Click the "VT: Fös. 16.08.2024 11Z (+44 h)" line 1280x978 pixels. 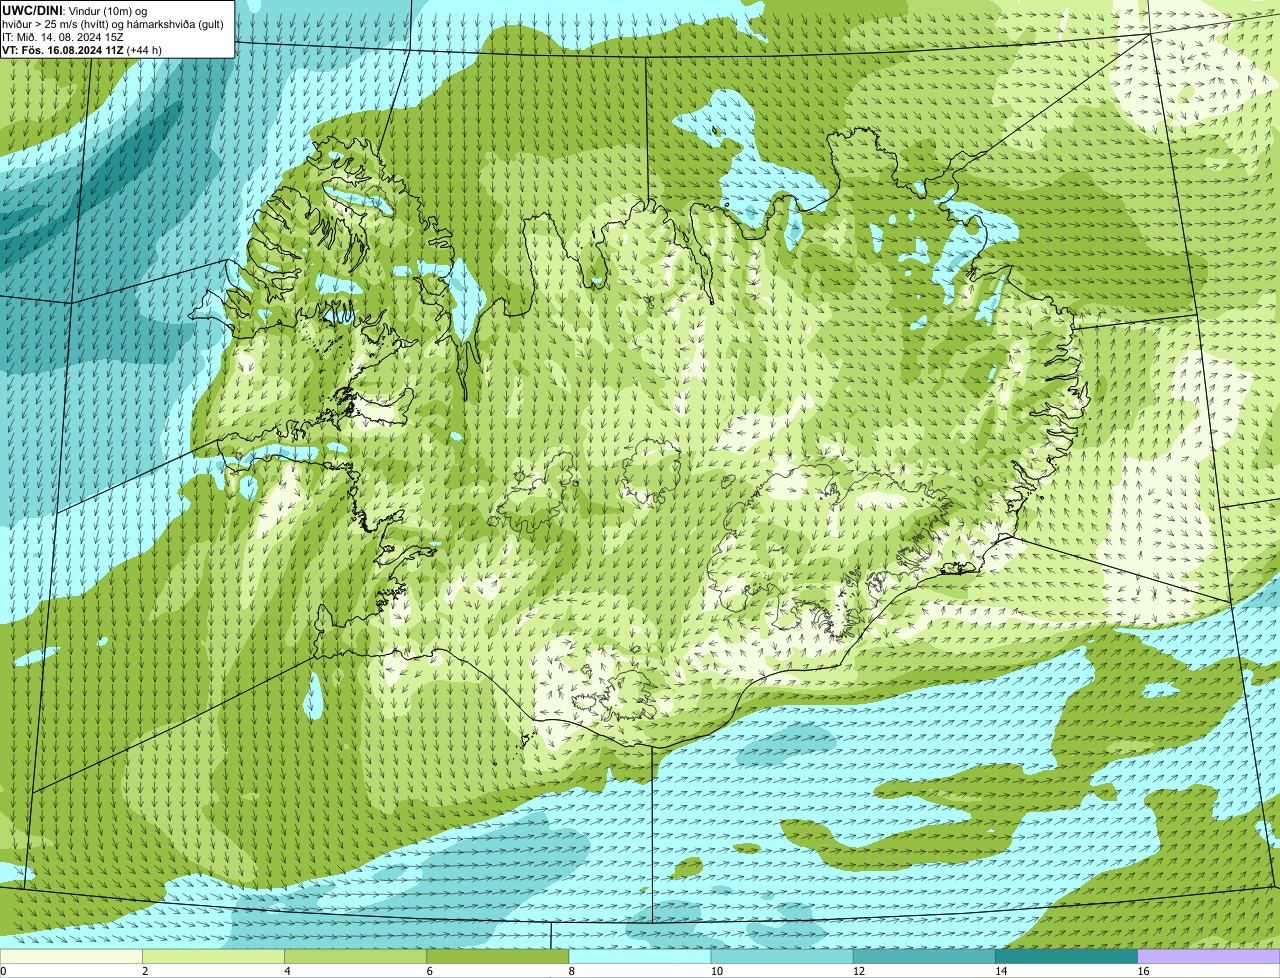(82, 50)
